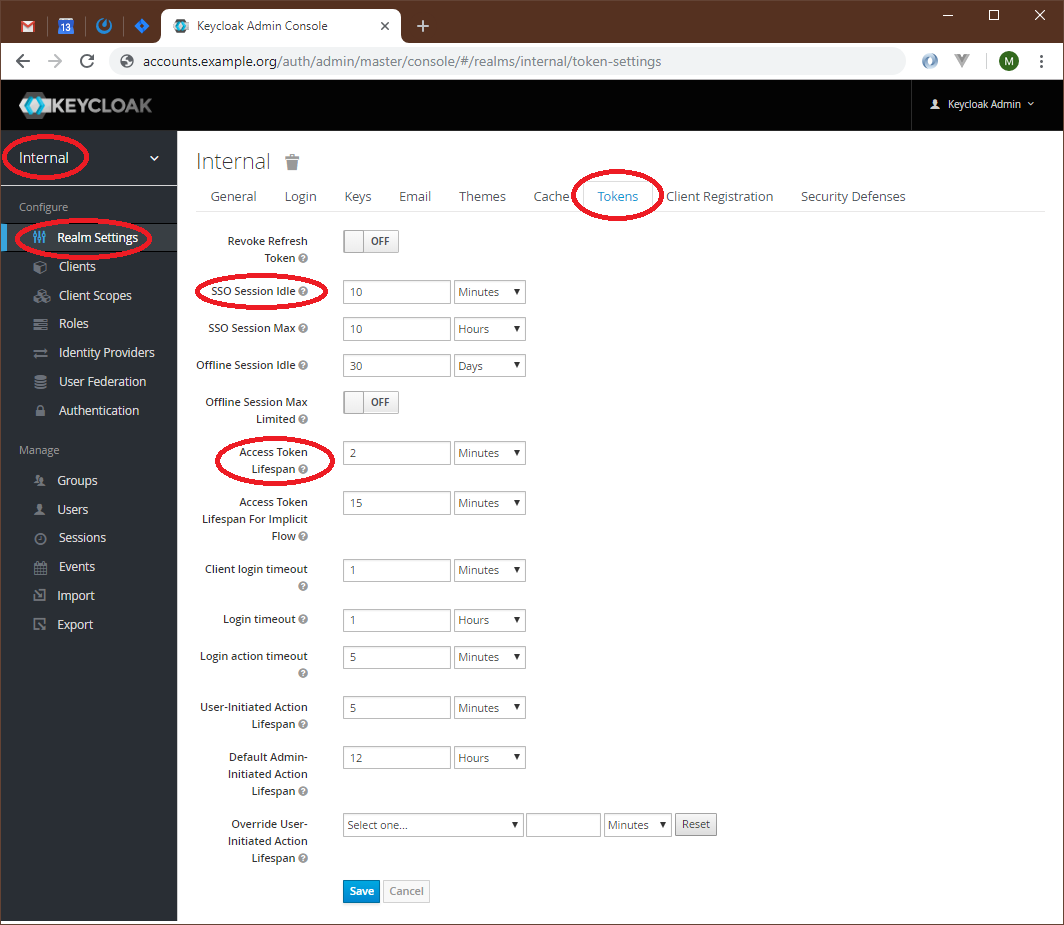The height and width of the screenshot is (925, 1064).
Task: Switch to the Login tab
Action: [301, 196]
